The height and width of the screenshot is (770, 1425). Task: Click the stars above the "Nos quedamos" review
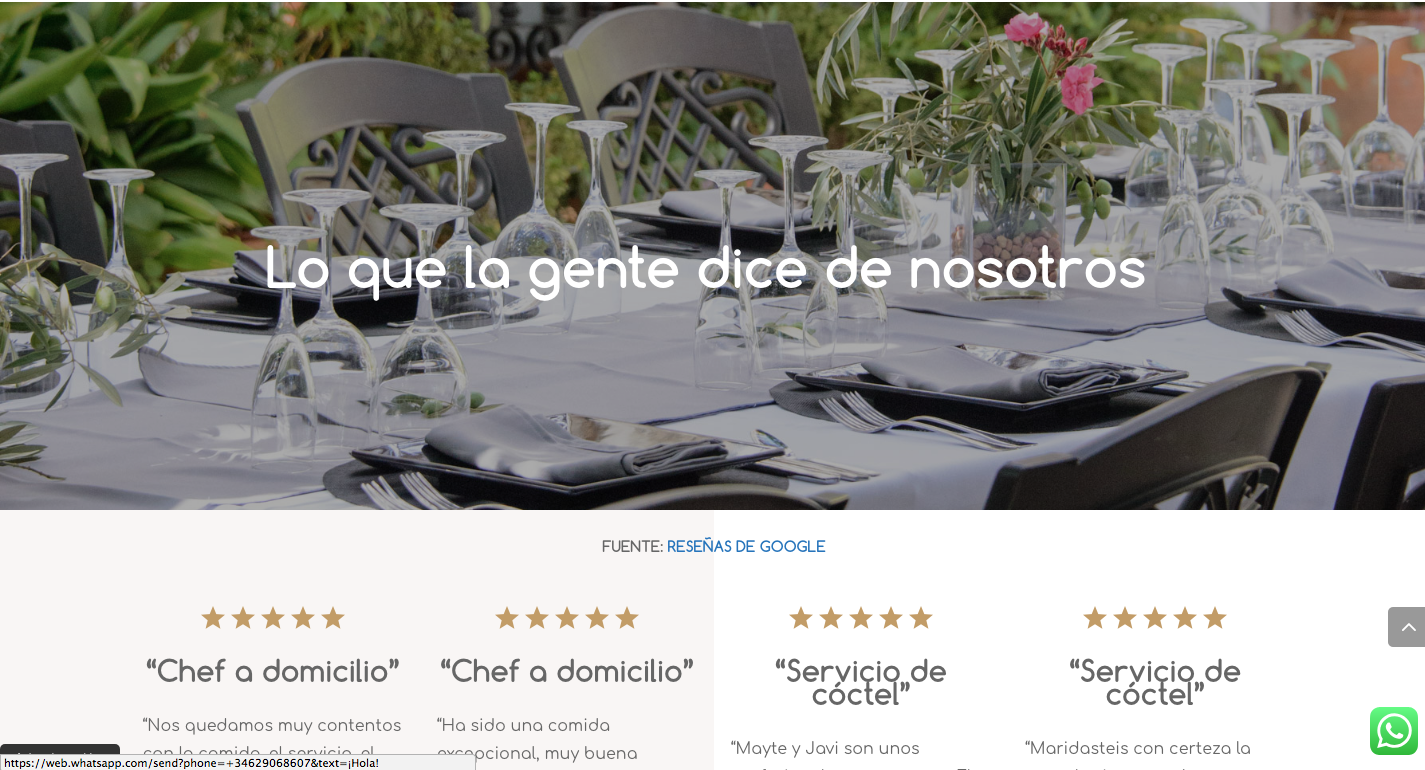(x=273, y=618)
